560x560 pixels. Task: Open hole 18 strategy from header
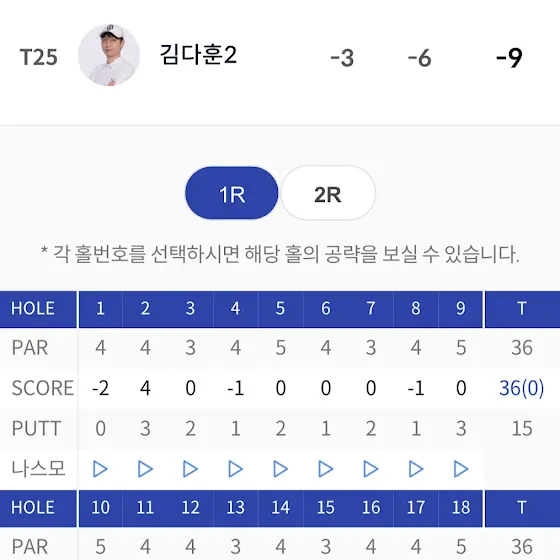[x=461, y=508]
